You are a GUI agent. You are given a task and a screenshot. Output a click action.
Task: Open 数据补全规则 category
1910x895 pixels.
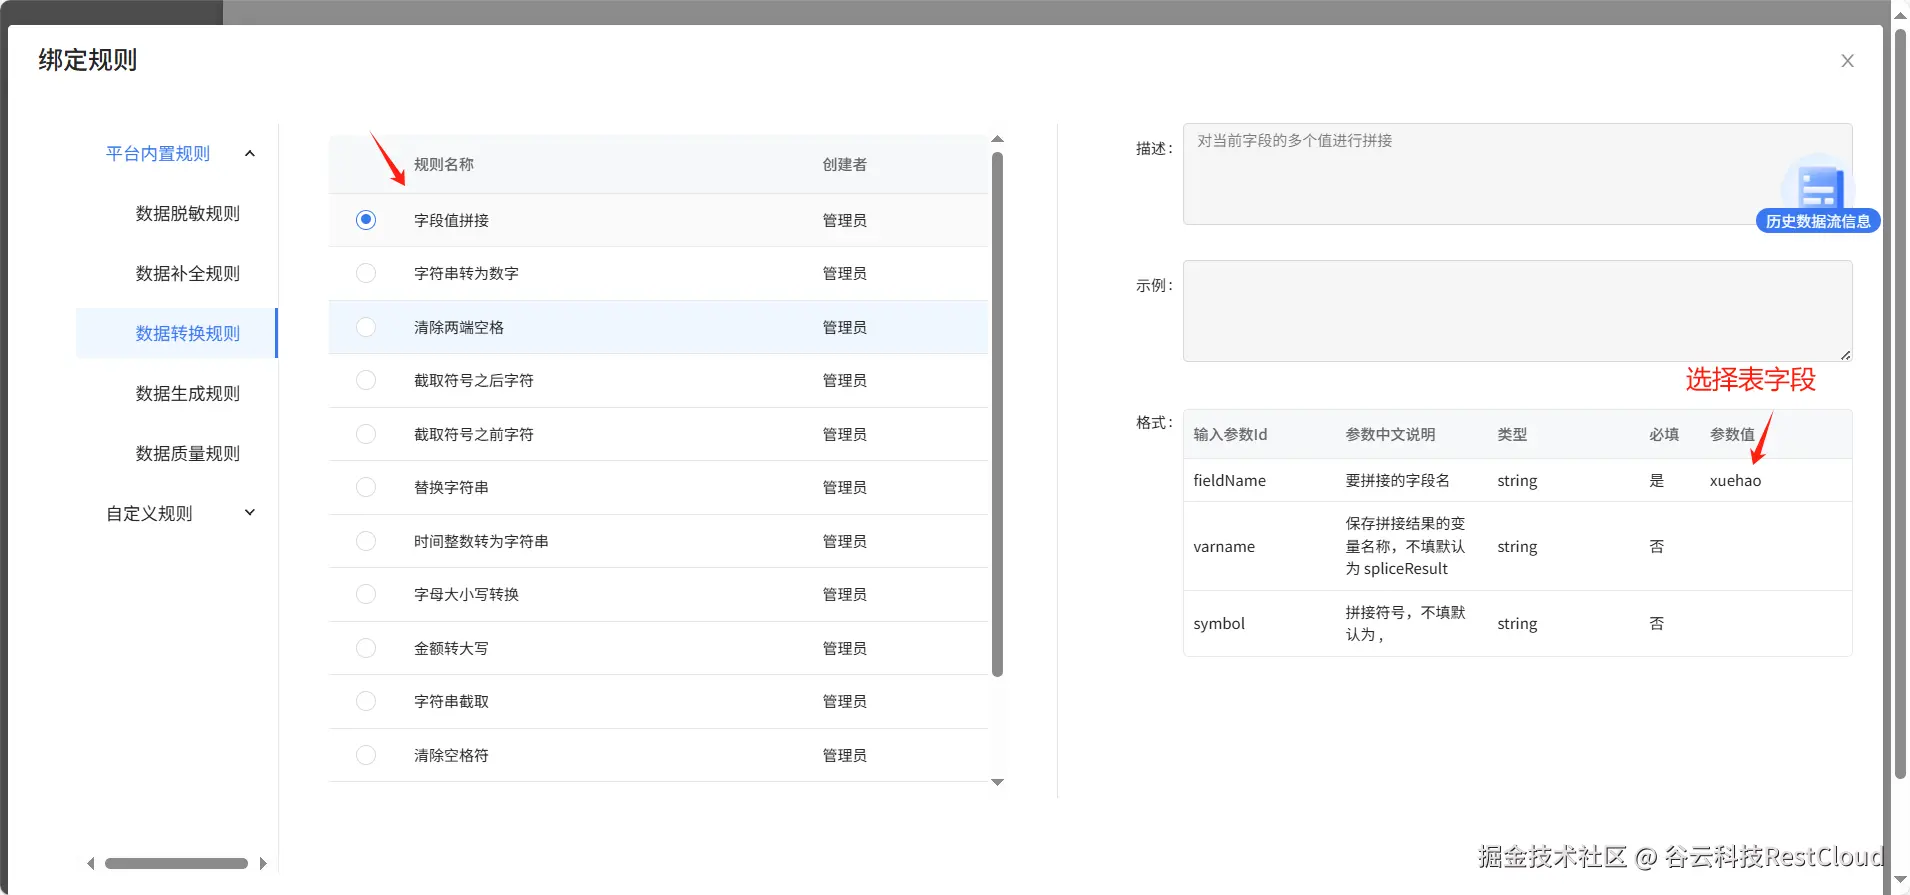(x=188, y=273)
